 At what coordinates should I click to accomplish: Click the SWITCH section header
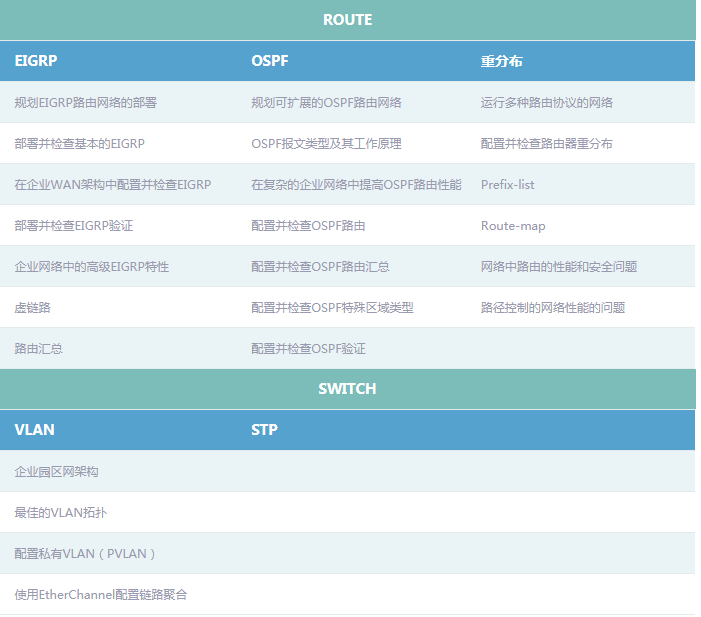[x=347, y=389]
